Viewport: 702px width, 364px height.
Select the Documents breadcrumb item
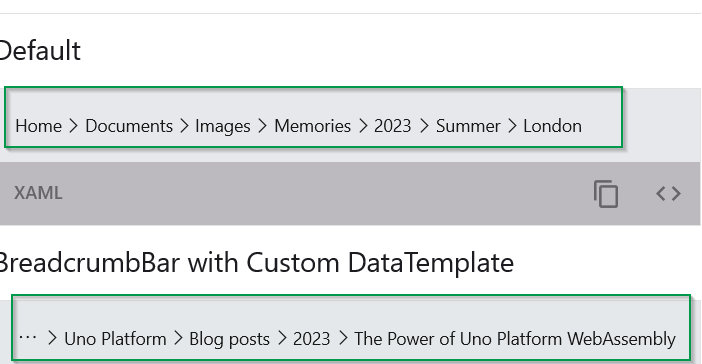tap(129, 126)
